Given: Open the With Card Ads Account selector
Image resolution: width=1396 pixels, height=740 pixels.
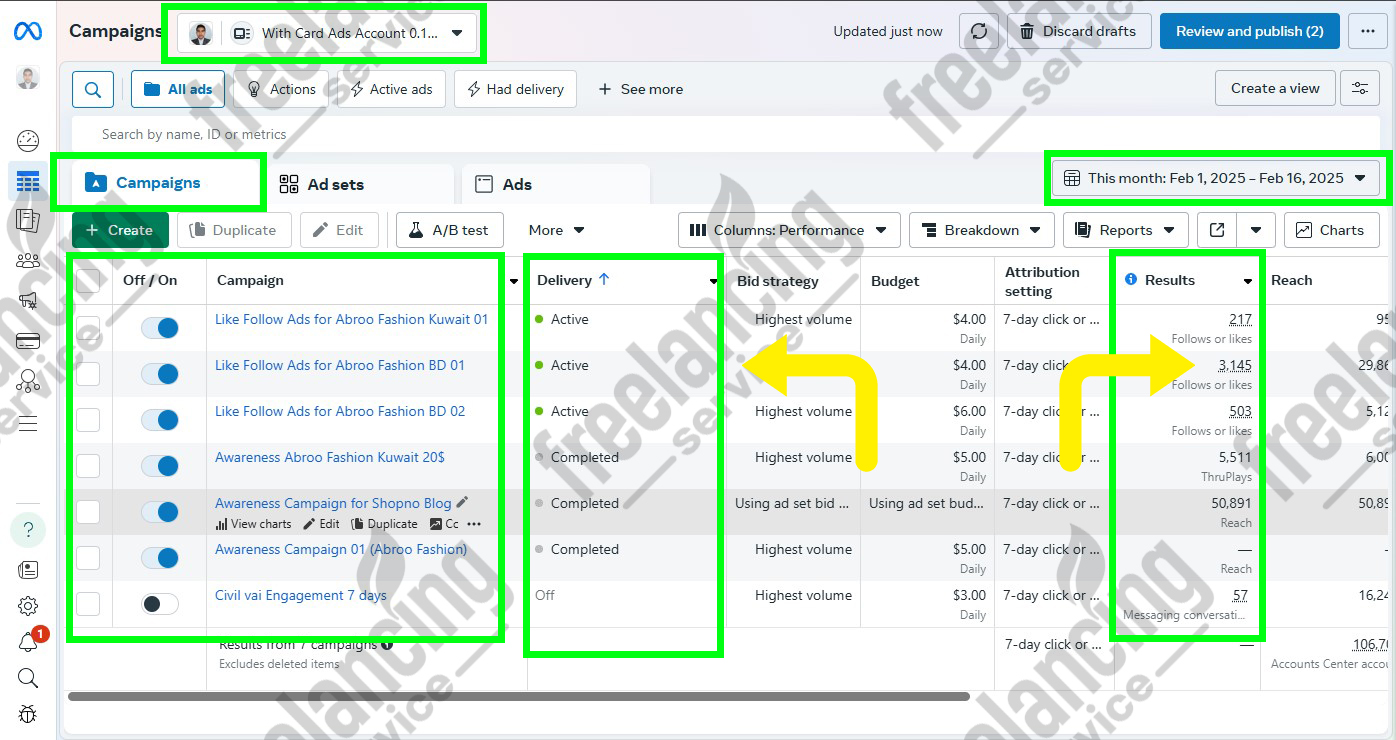Looking at the screenshot, I should (326, 33).
